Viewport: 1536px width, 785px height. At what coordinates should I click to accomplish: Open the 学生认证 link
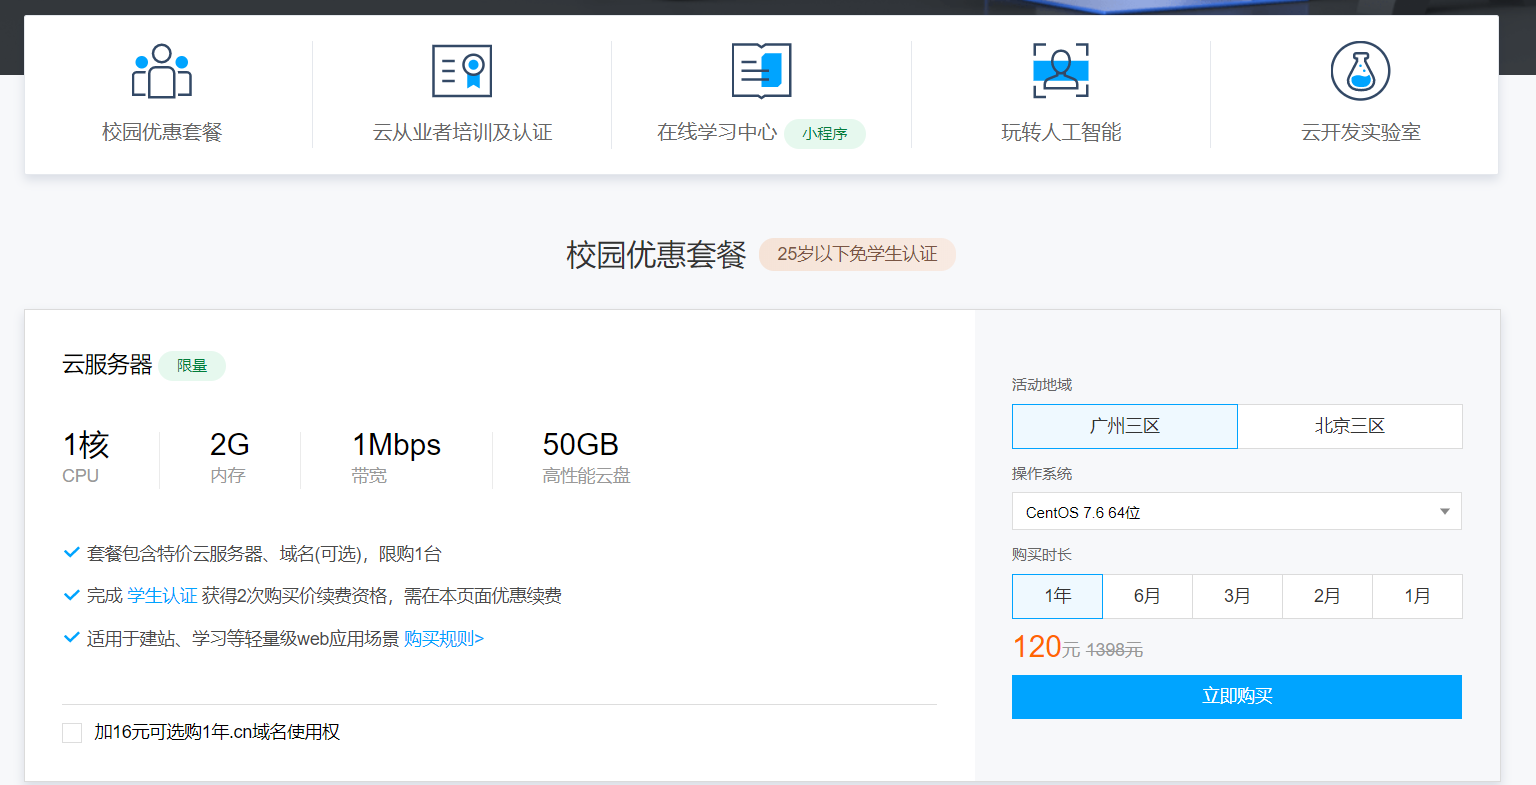162,596
